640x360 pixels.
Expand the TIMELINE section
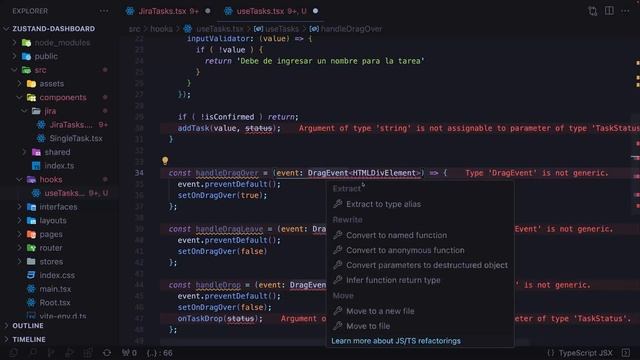(29, 339)
